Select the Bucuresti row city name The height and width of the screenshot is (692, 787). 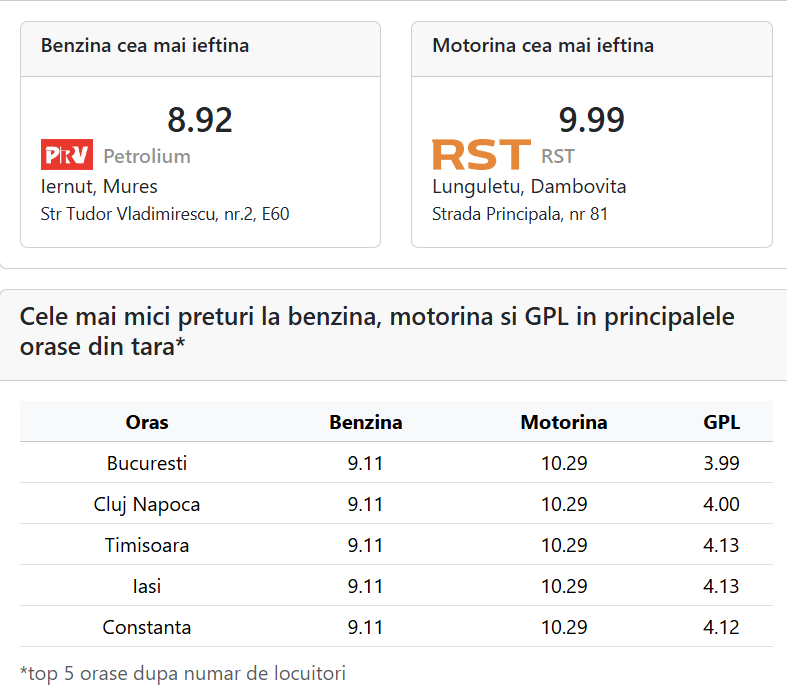(x=147, y=463)
